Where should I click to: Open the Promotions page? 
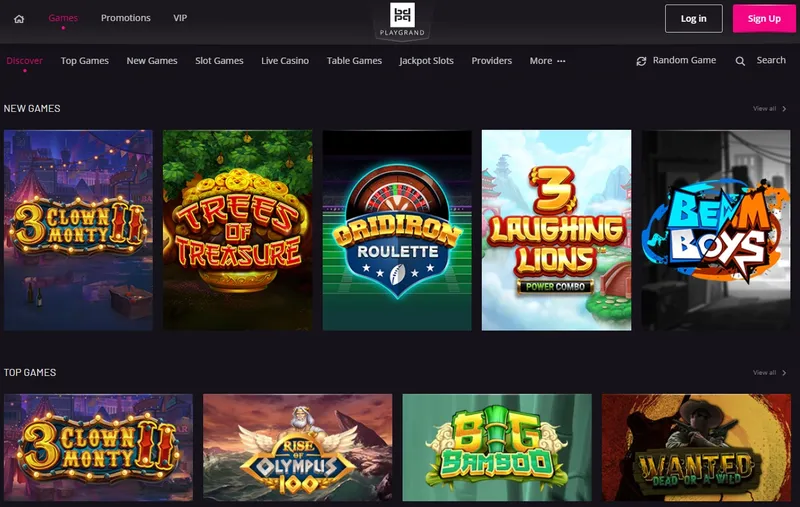click(x=126, y=18)
